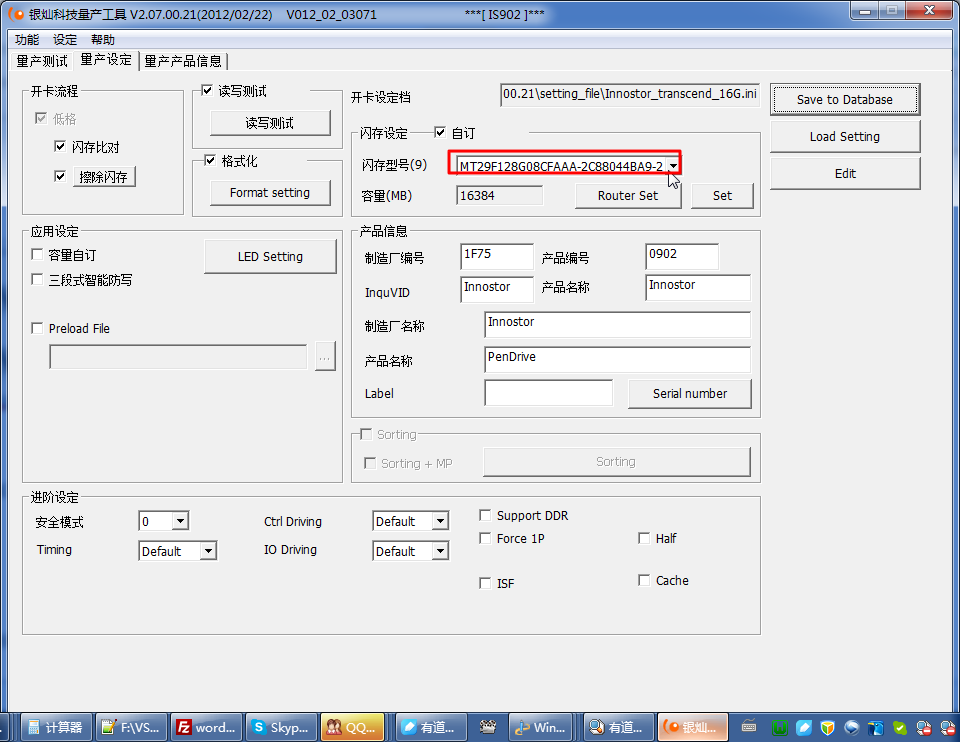
Task: Click the Router Set button
Action: click(628, 196)
